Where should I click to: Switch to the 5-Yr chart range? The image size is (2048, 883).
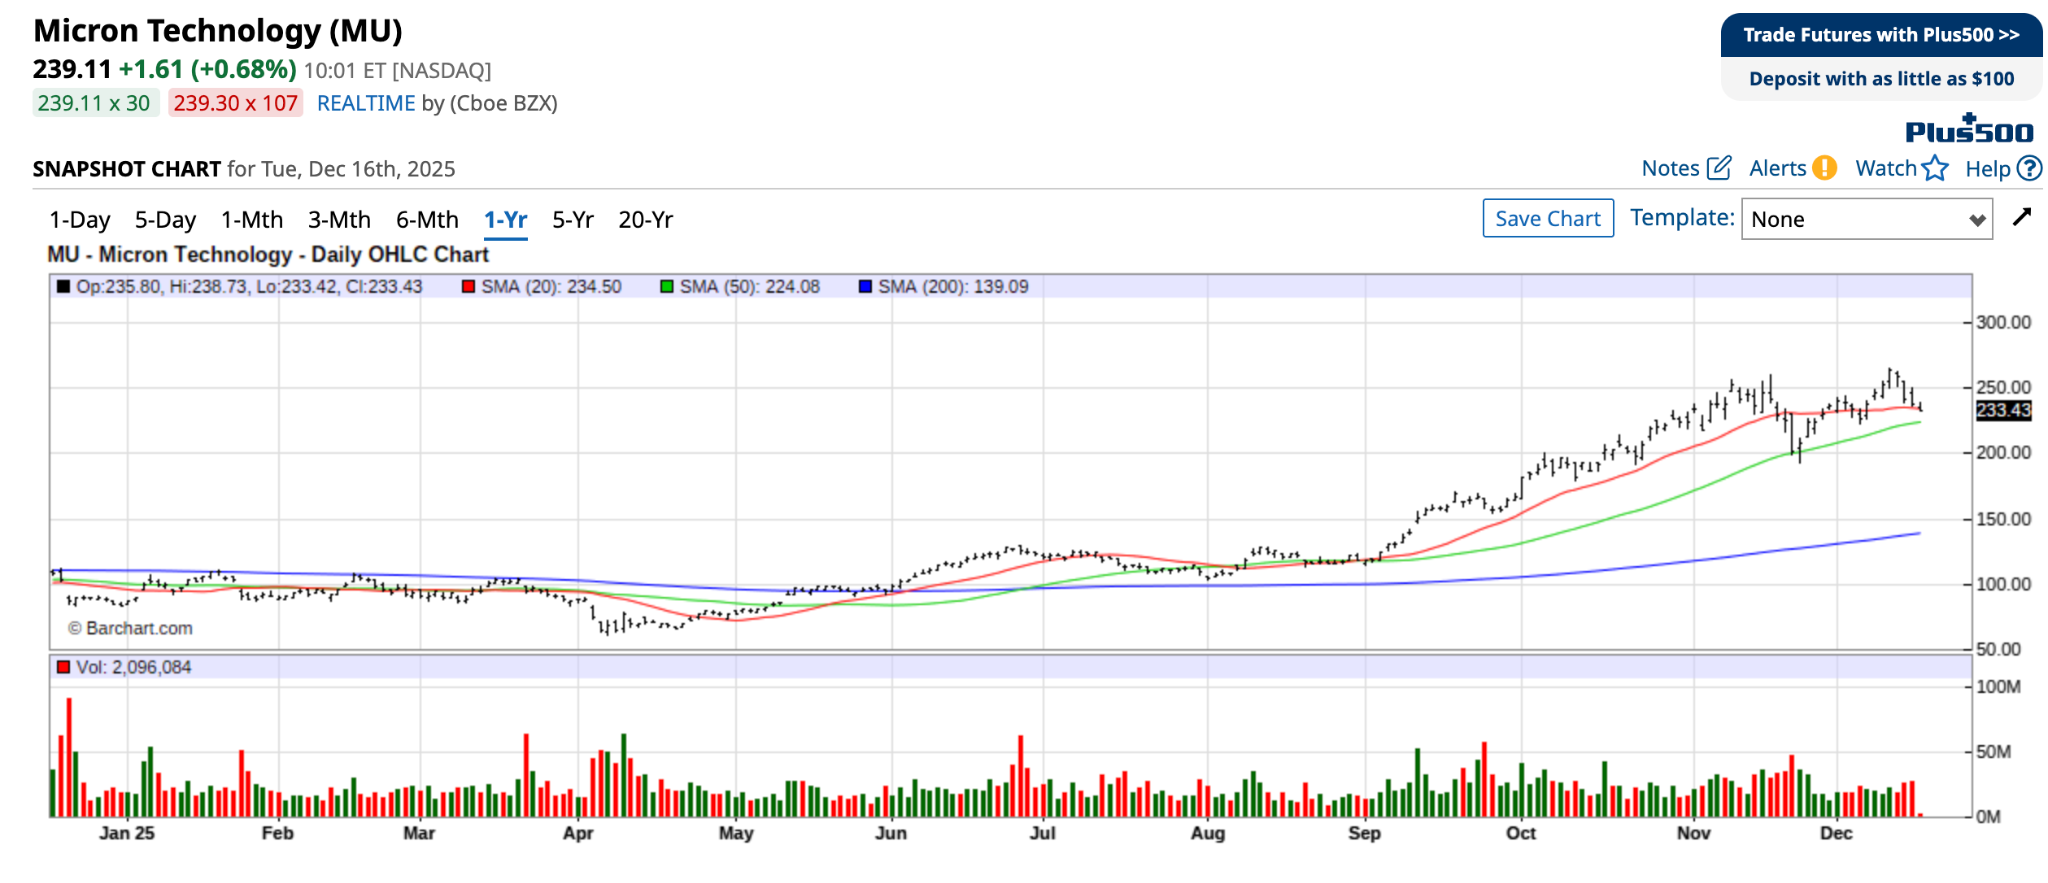[x=573, y=220]
